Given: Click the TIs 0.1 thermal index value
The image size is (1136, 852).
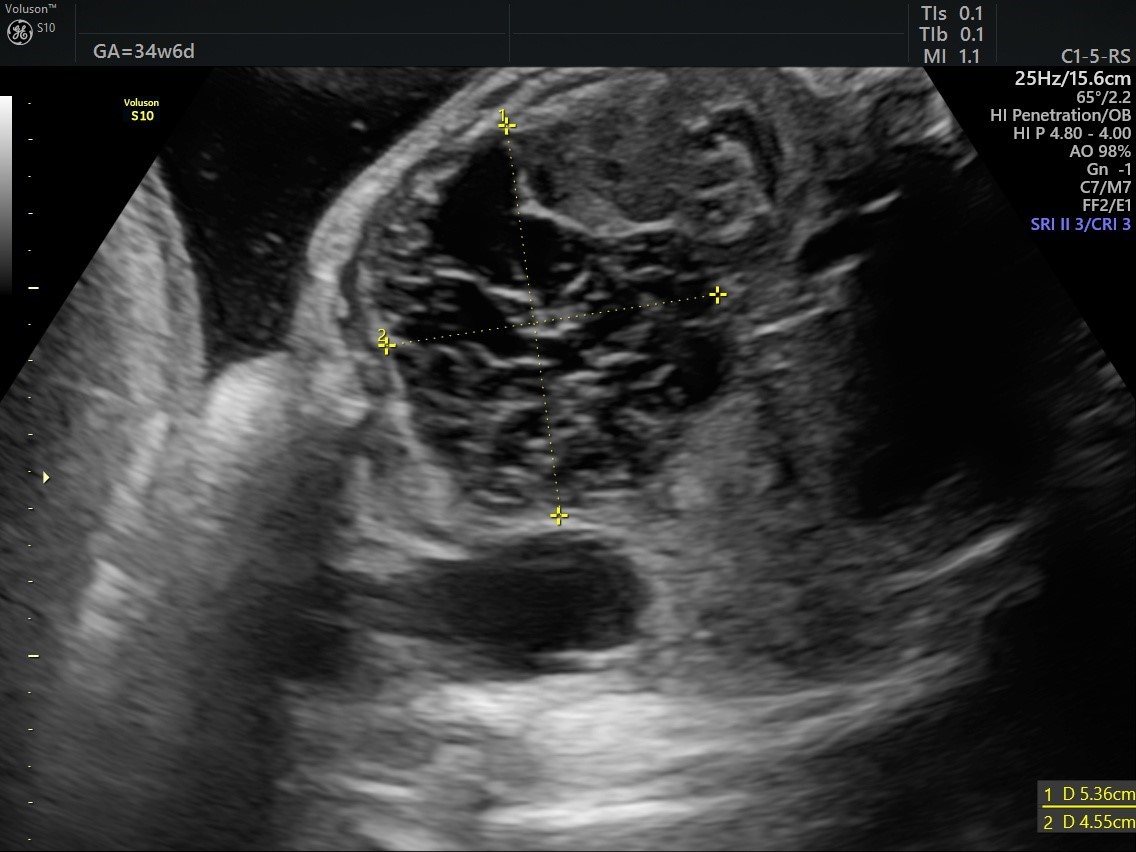Looking at the screenshot, I should (x=951, y=14).
